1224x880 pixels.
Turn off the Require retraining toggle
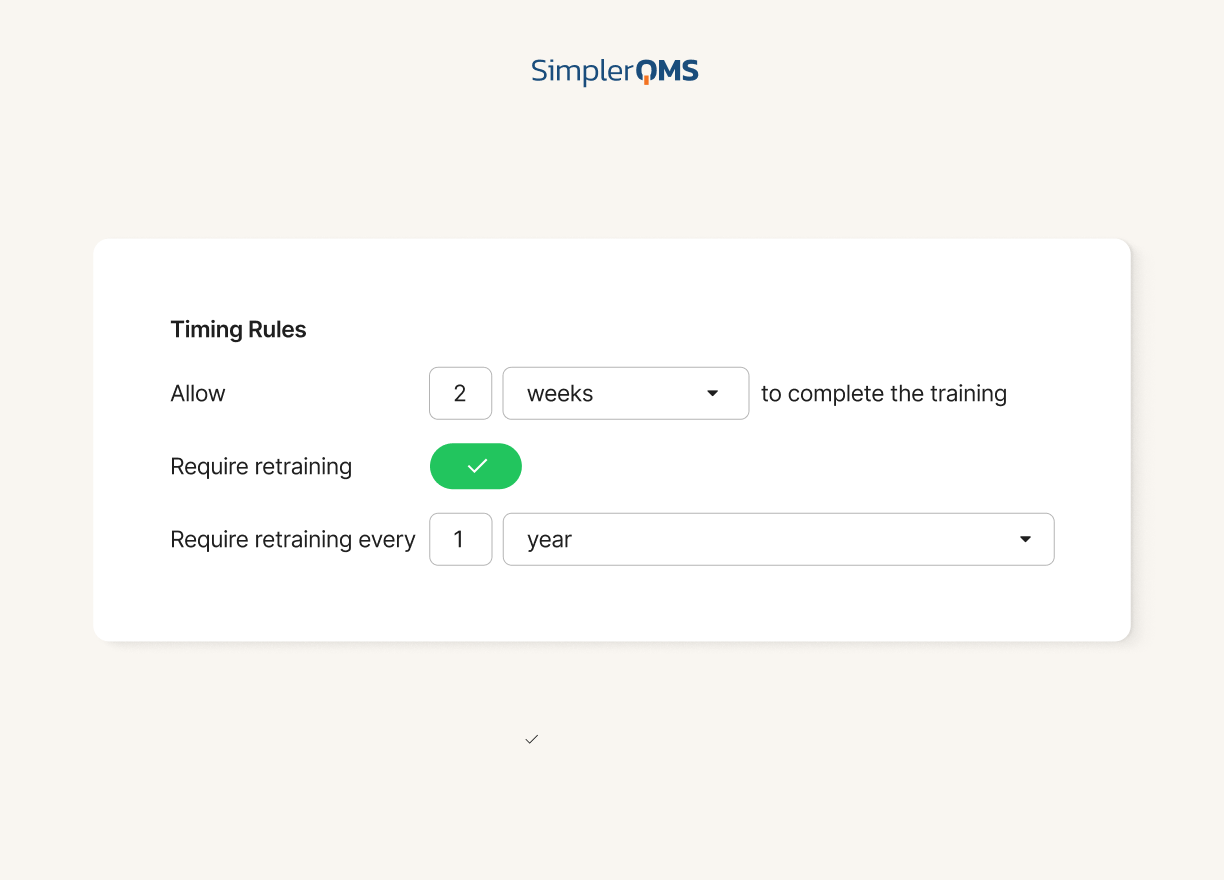(x=476, y=466)
